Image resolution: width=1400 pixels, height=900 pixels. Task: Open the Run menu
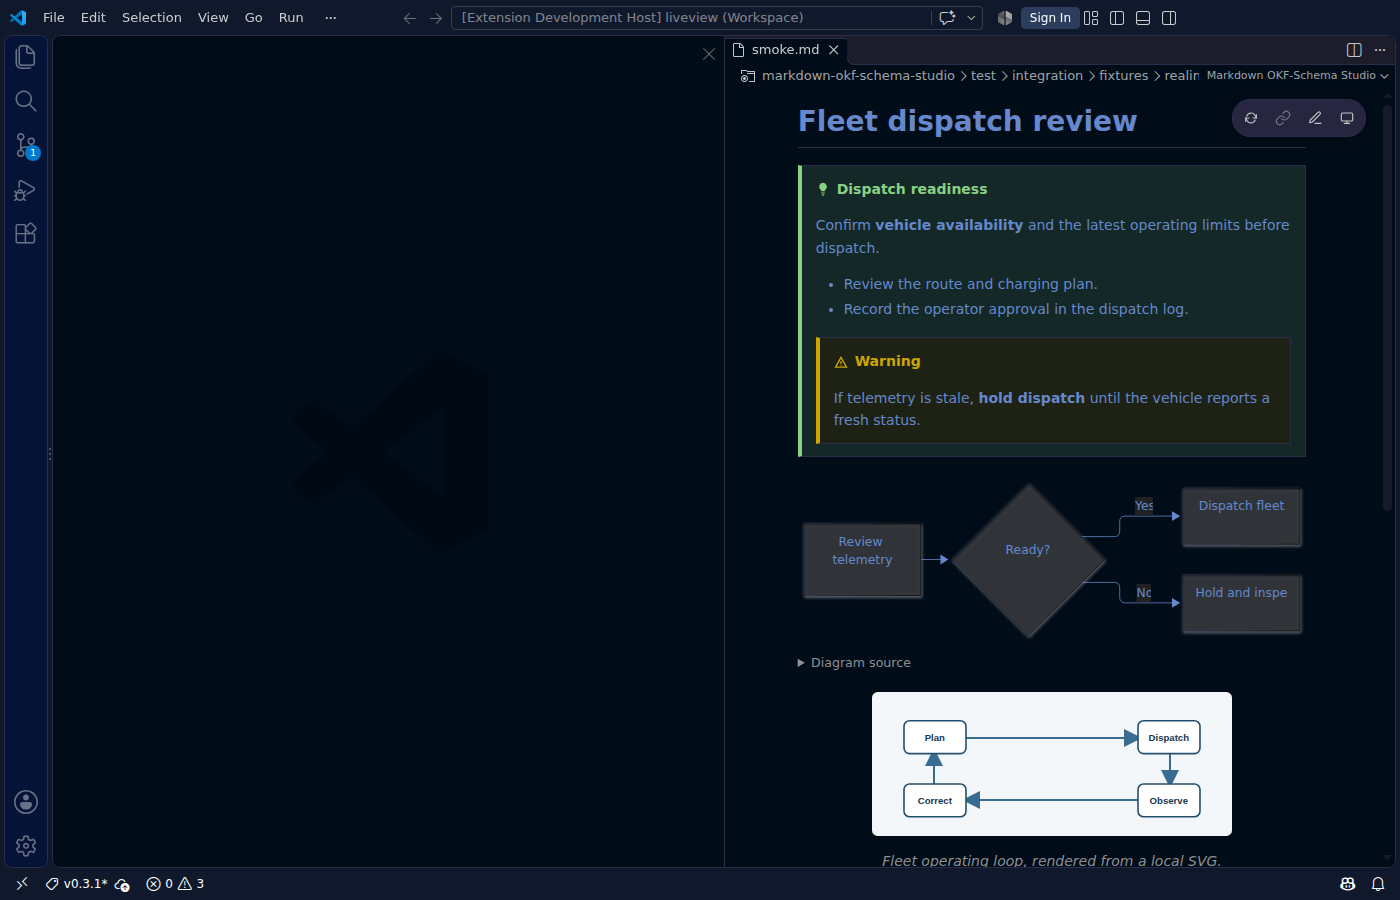tap(291, 18)
